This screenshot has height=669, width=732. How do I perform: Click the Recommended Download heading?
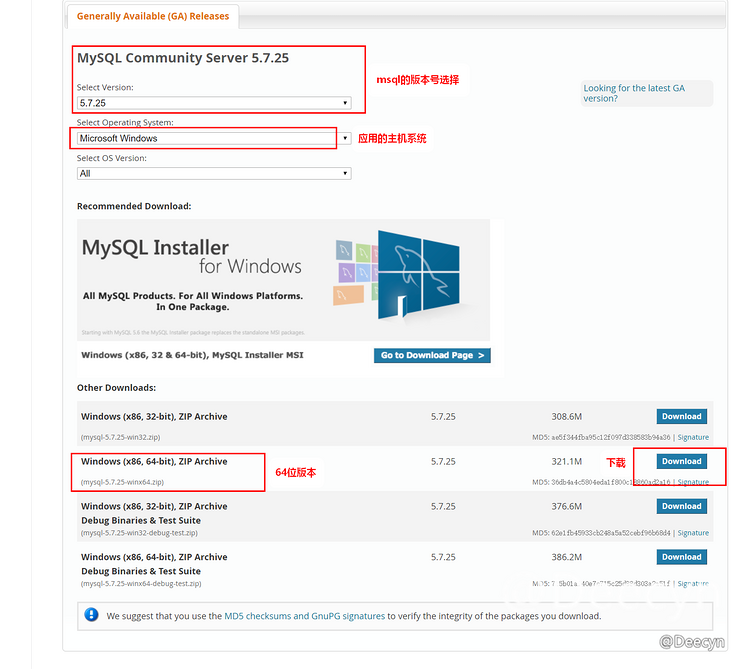[134, 206]
